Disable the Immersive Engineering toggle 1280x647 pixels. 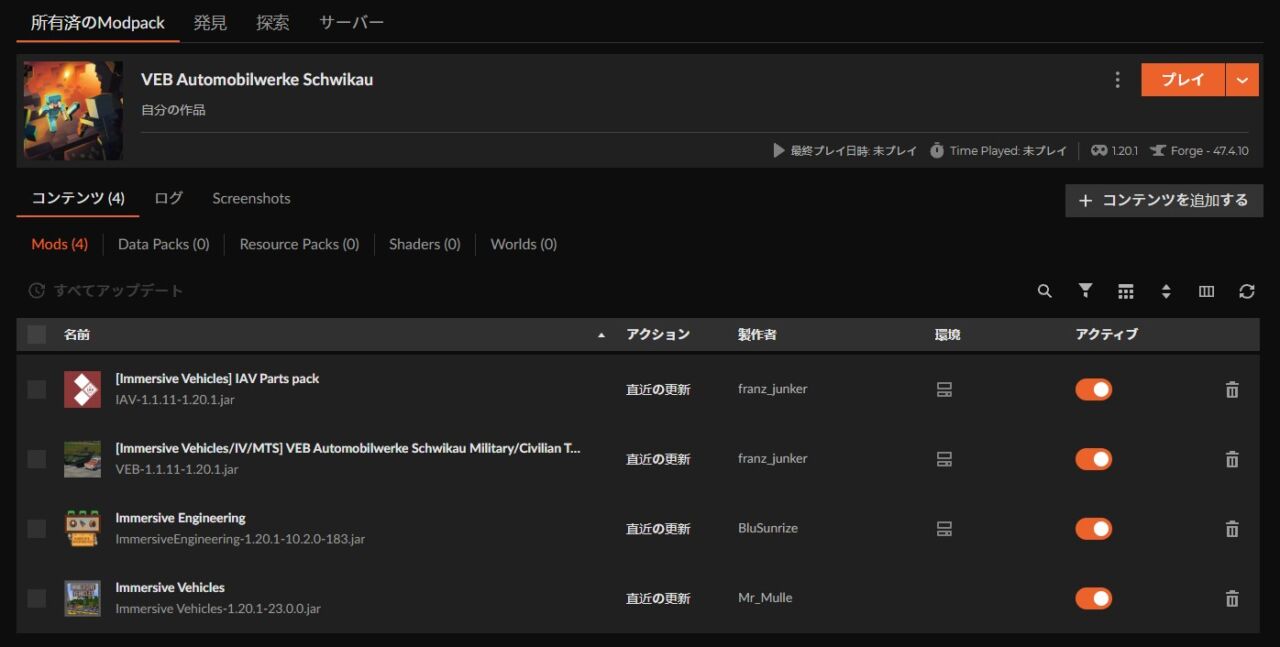[x=1093, y=528]
